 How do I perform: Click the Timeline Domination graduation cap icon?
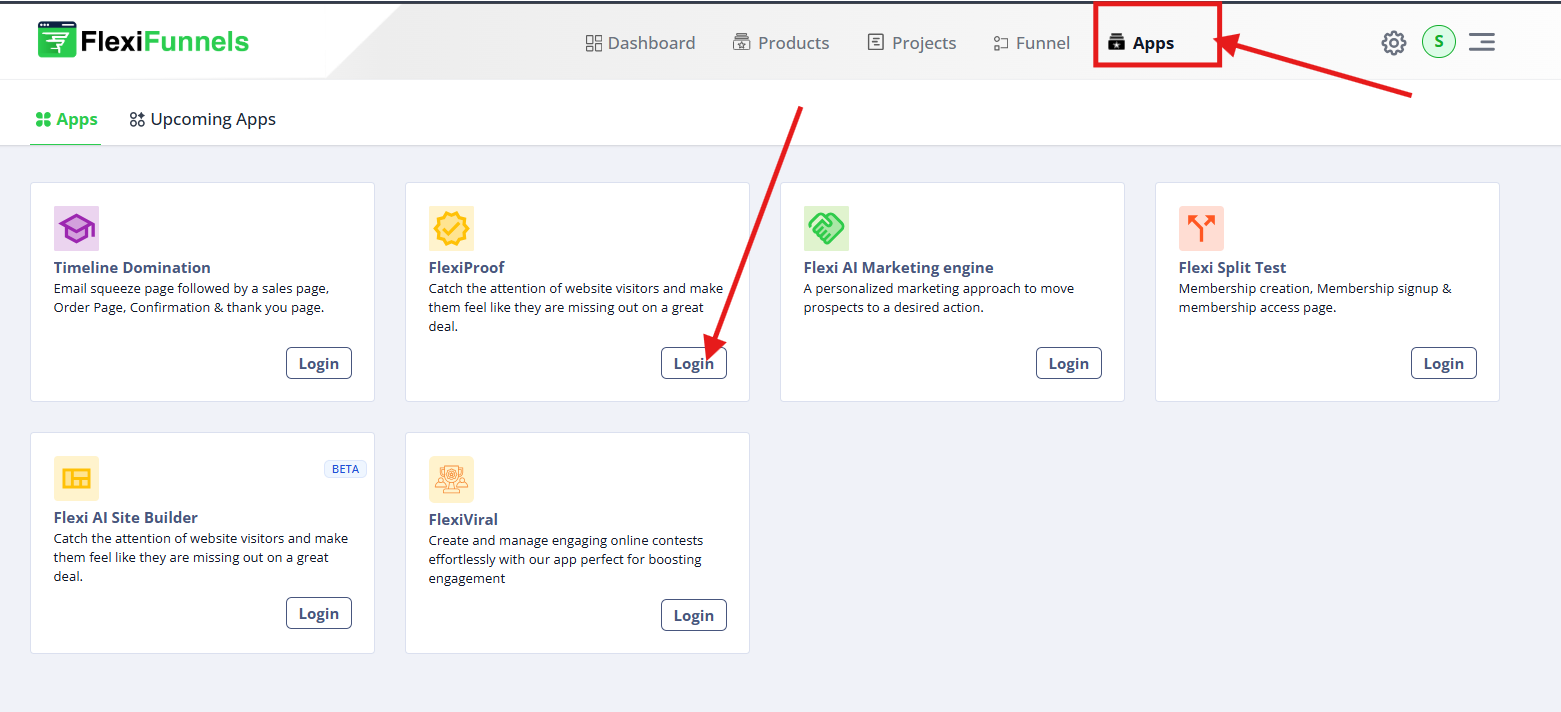pos(76,229)
